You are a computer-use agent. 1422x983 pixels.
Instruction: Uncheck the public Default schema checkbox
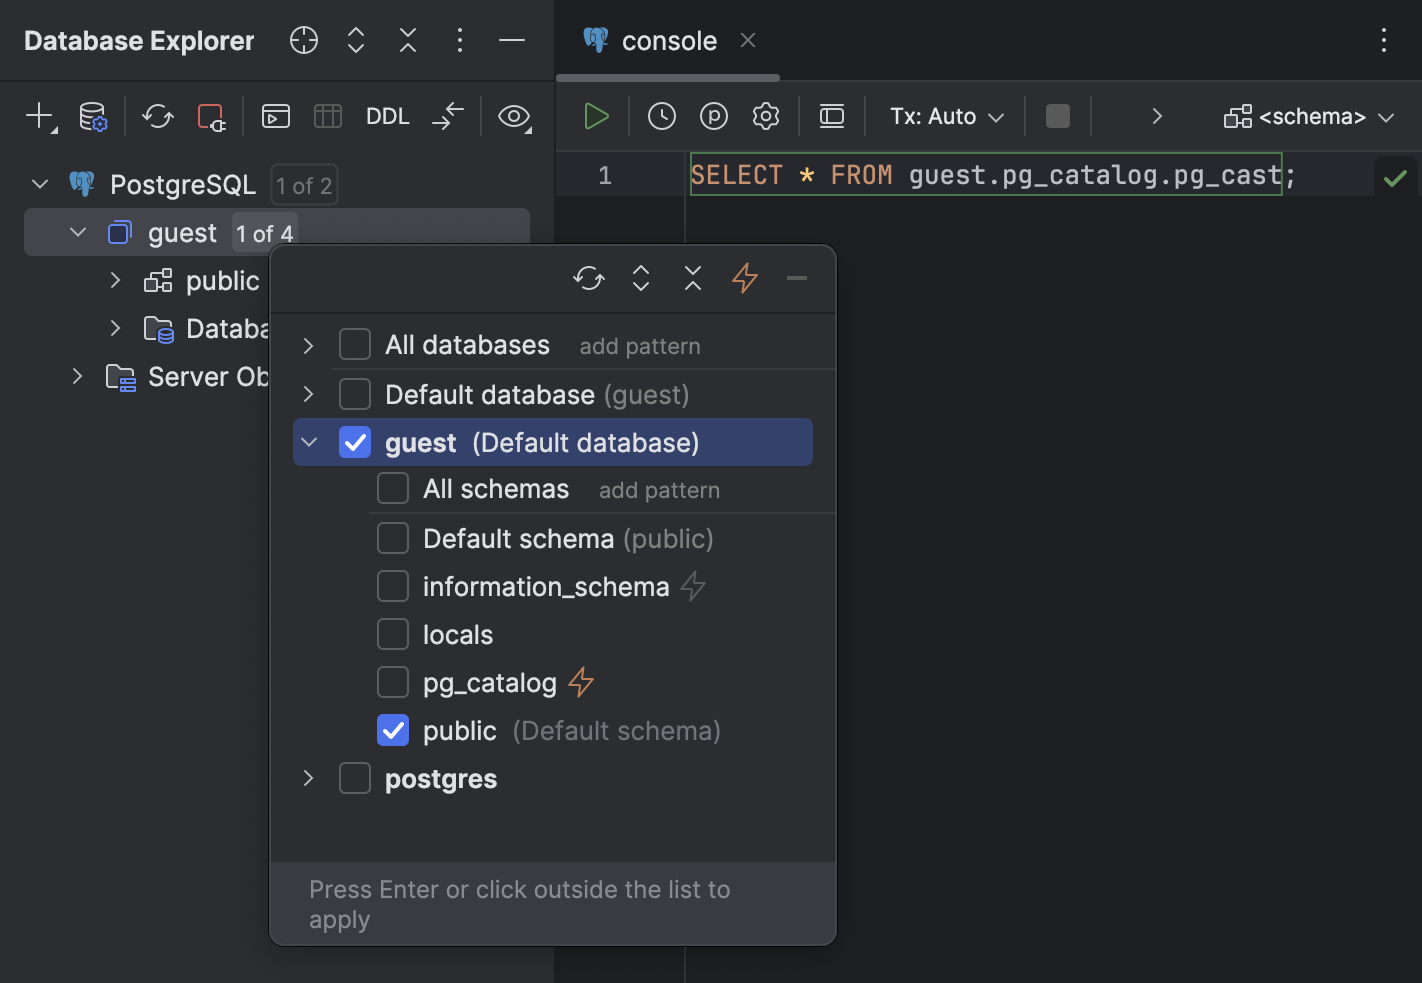393,730
